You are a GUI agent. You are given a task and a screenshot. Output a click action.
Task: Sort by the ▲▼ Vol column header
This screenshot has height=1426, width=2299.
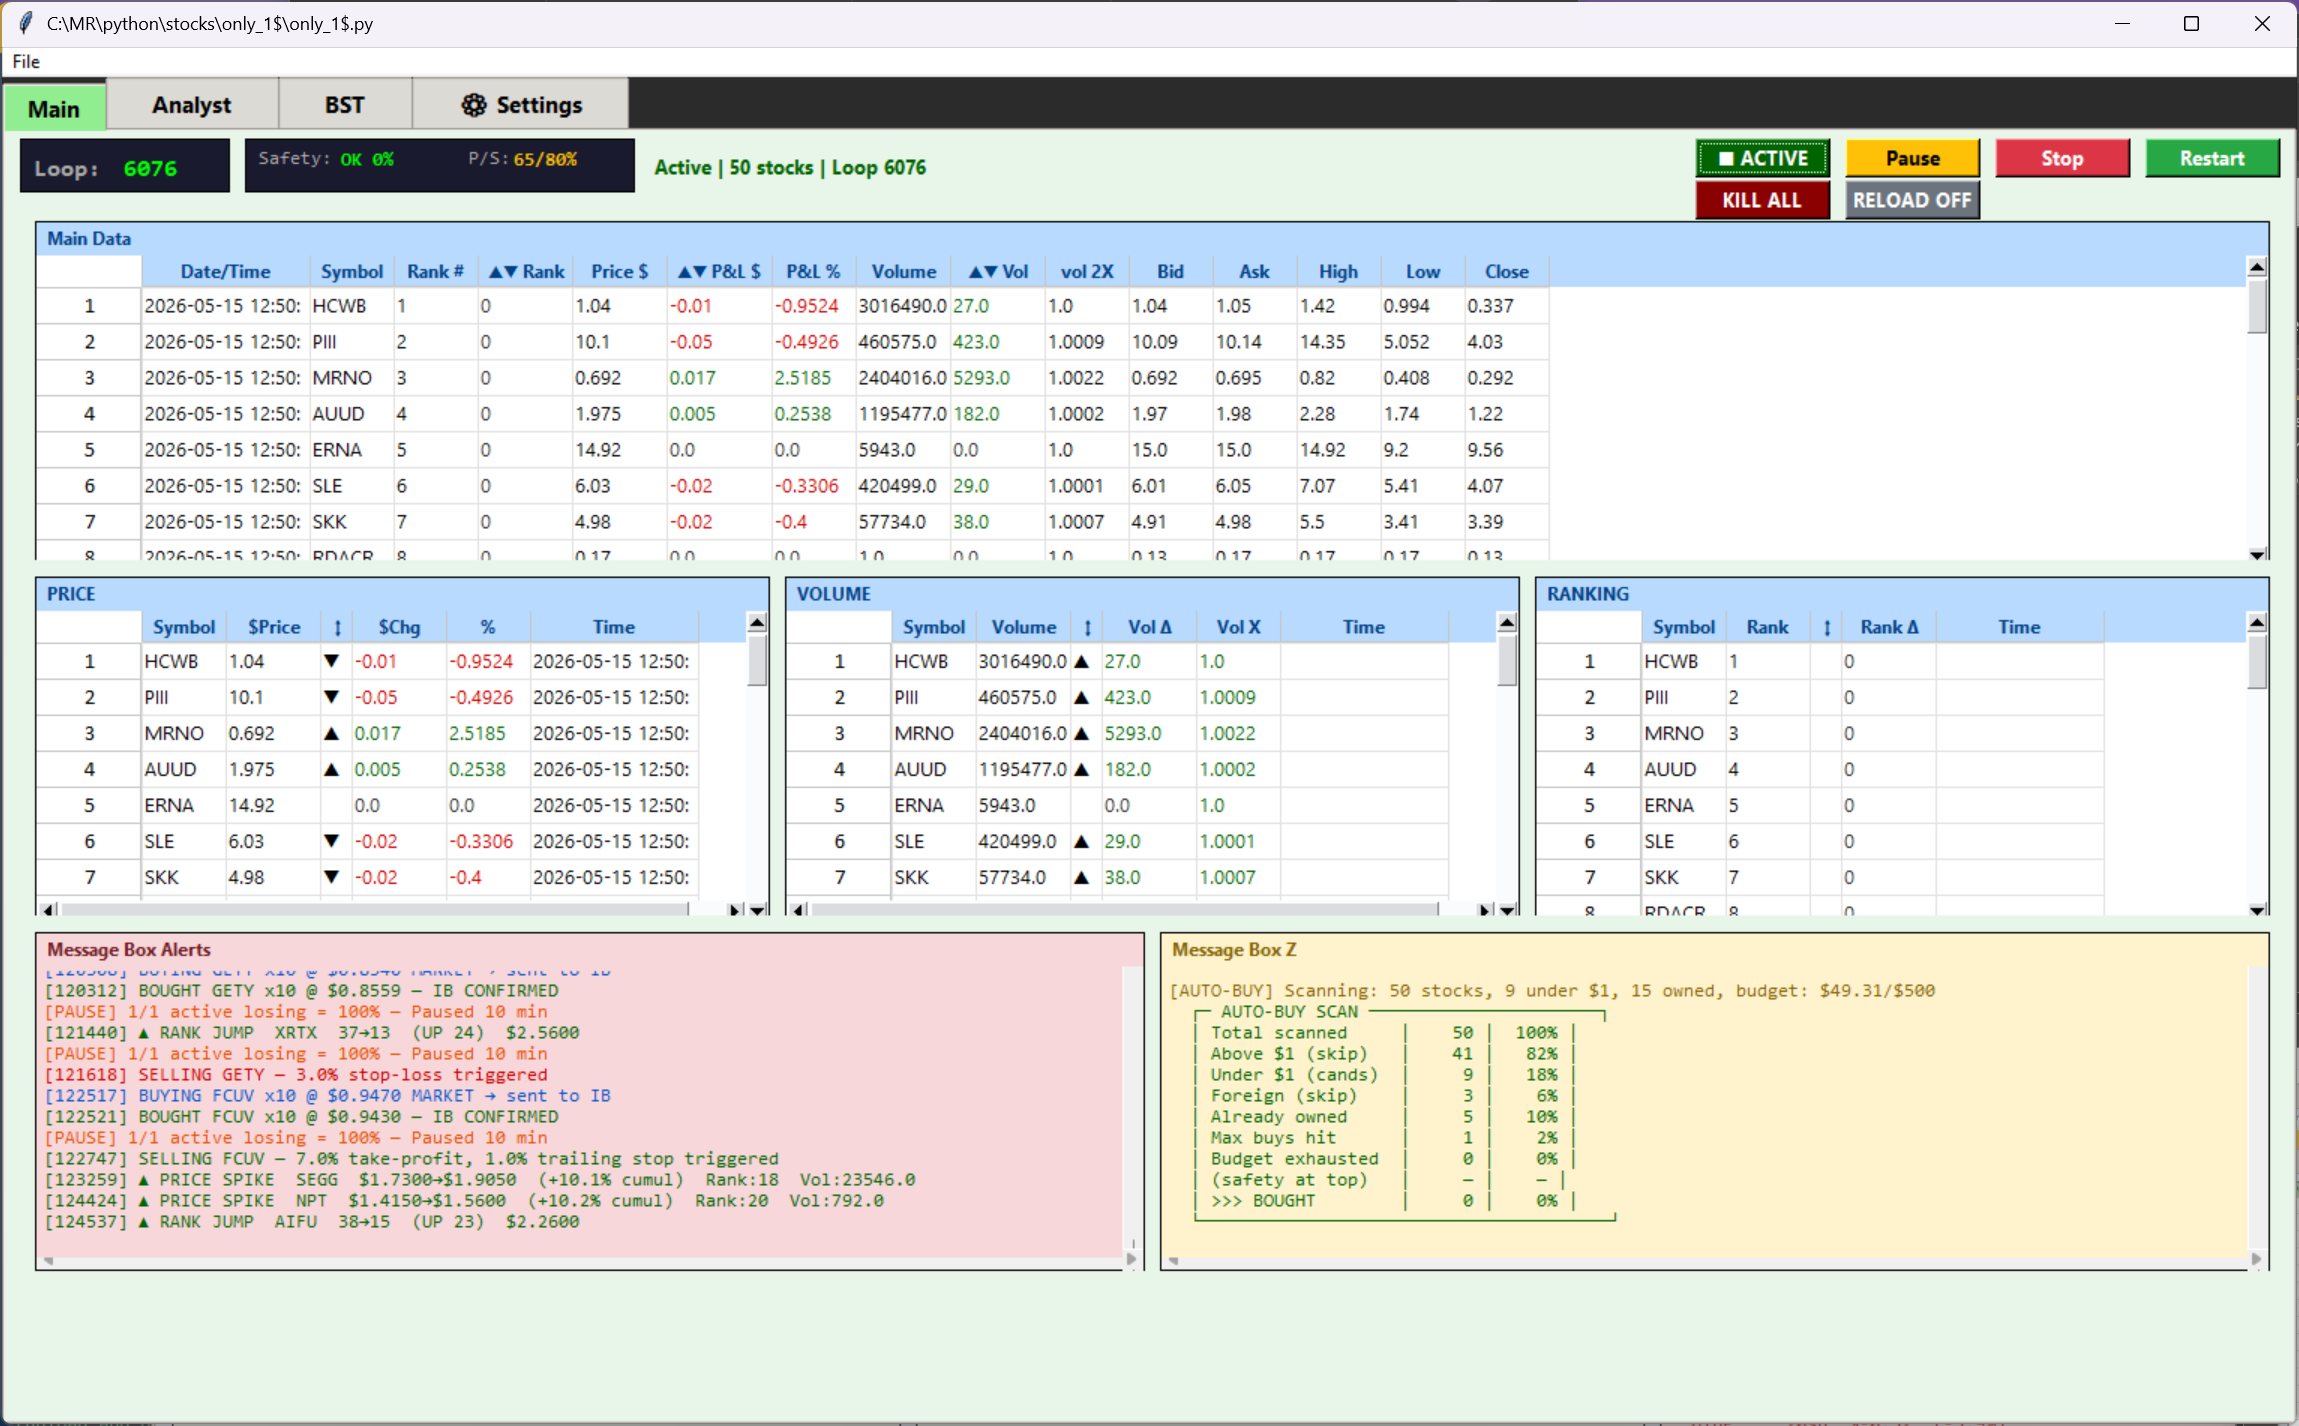tap(998, 271)
